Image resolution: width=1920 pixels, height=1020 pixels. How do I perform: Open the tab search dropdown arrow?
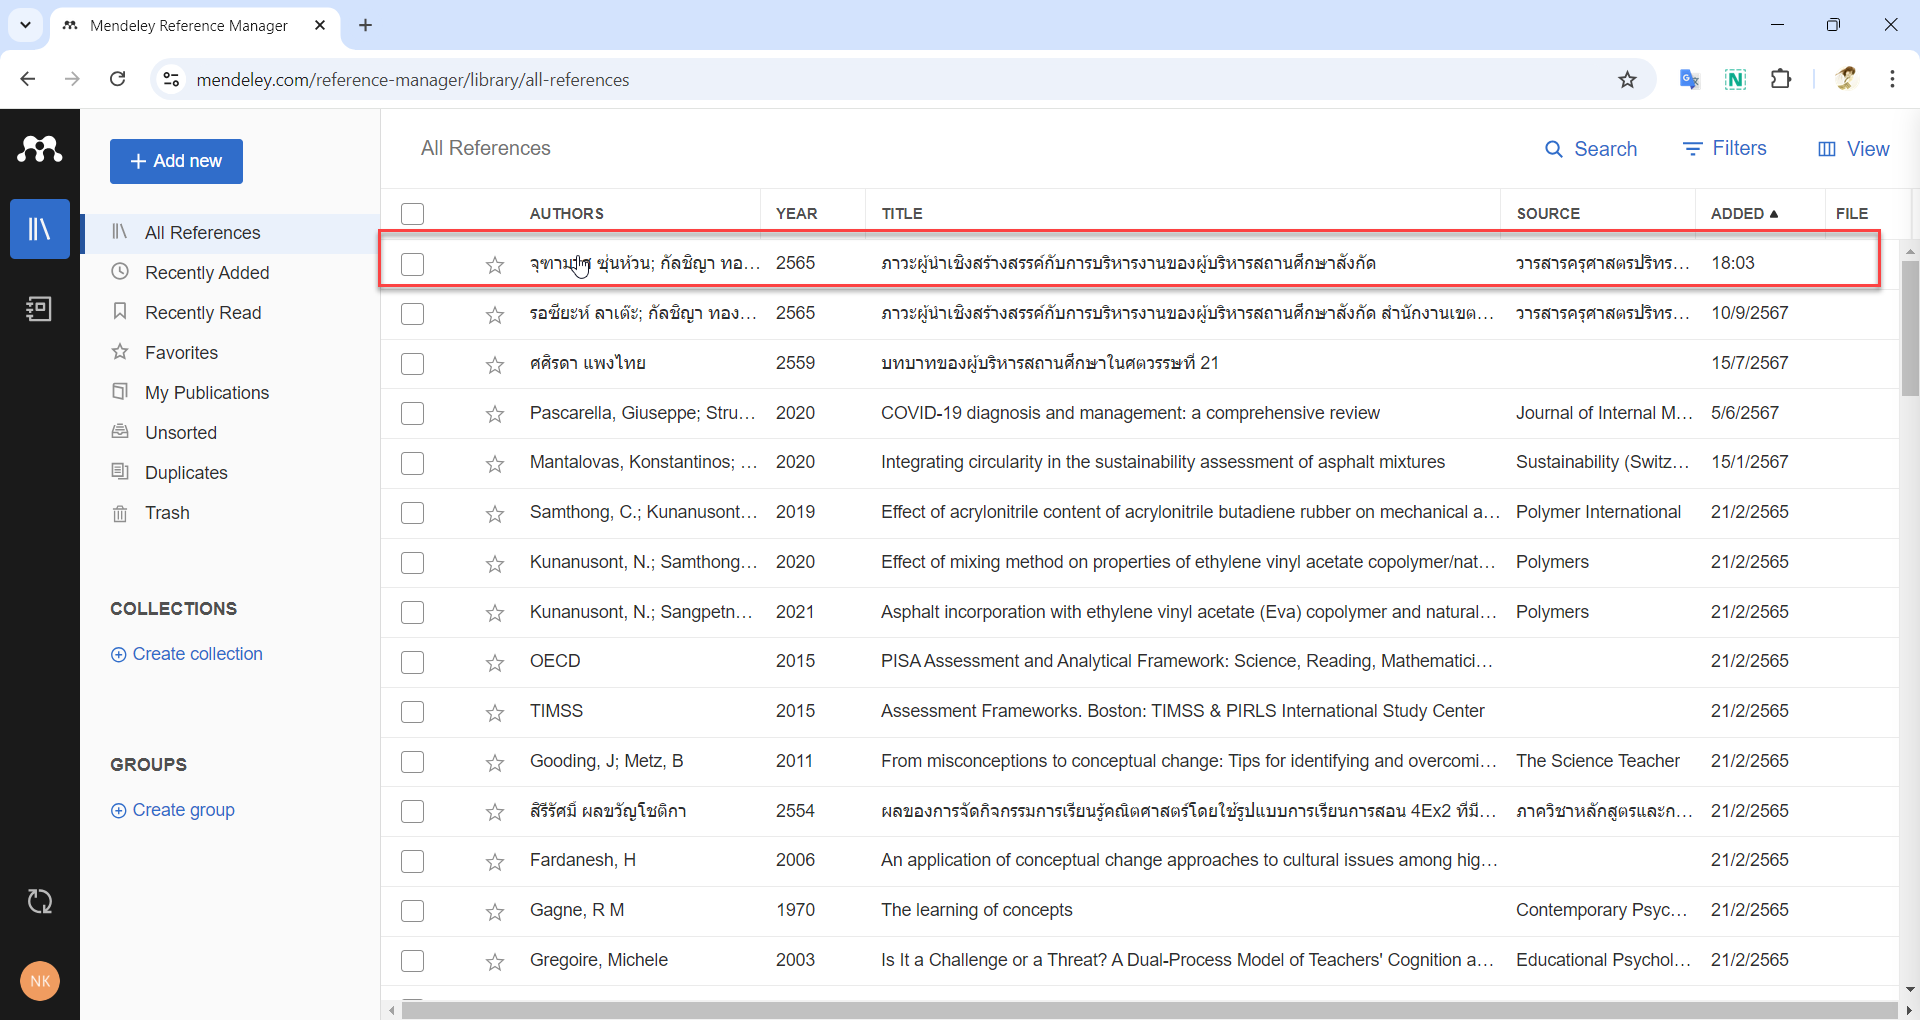[x=25, y=25]
